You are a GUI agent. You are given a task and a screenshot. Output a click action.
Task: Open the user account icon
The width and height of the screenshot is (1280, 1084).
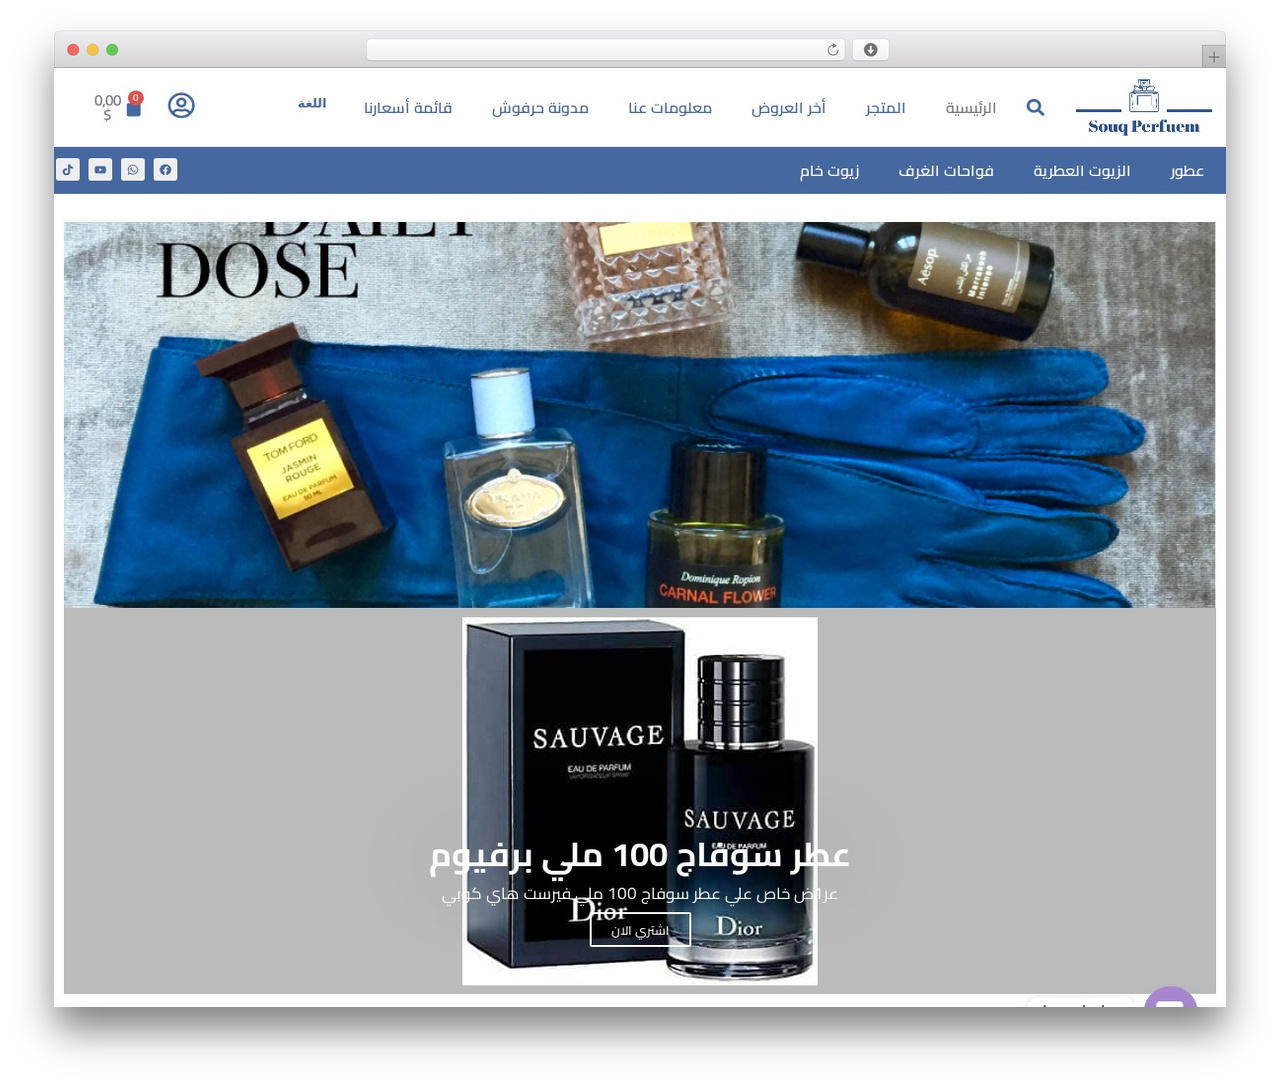coord(181,105)
